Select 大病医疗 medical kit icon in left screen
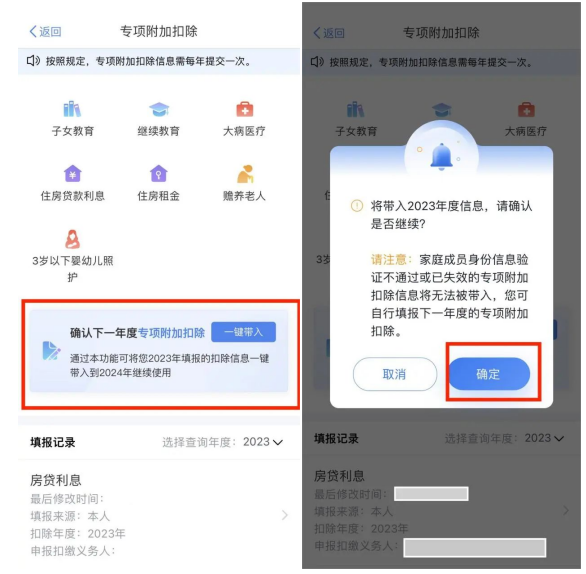Viewport: 586px width, 574px height. 245,109
